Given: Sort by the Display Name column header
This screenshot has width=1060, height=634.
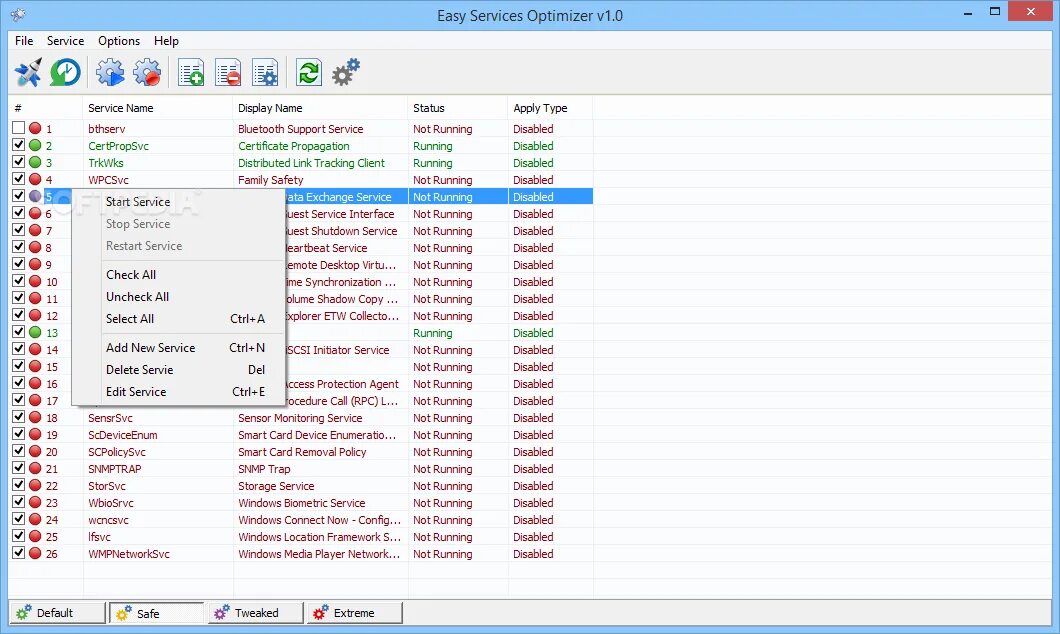Looking at the screenshot, I should [x=320, y=107].
